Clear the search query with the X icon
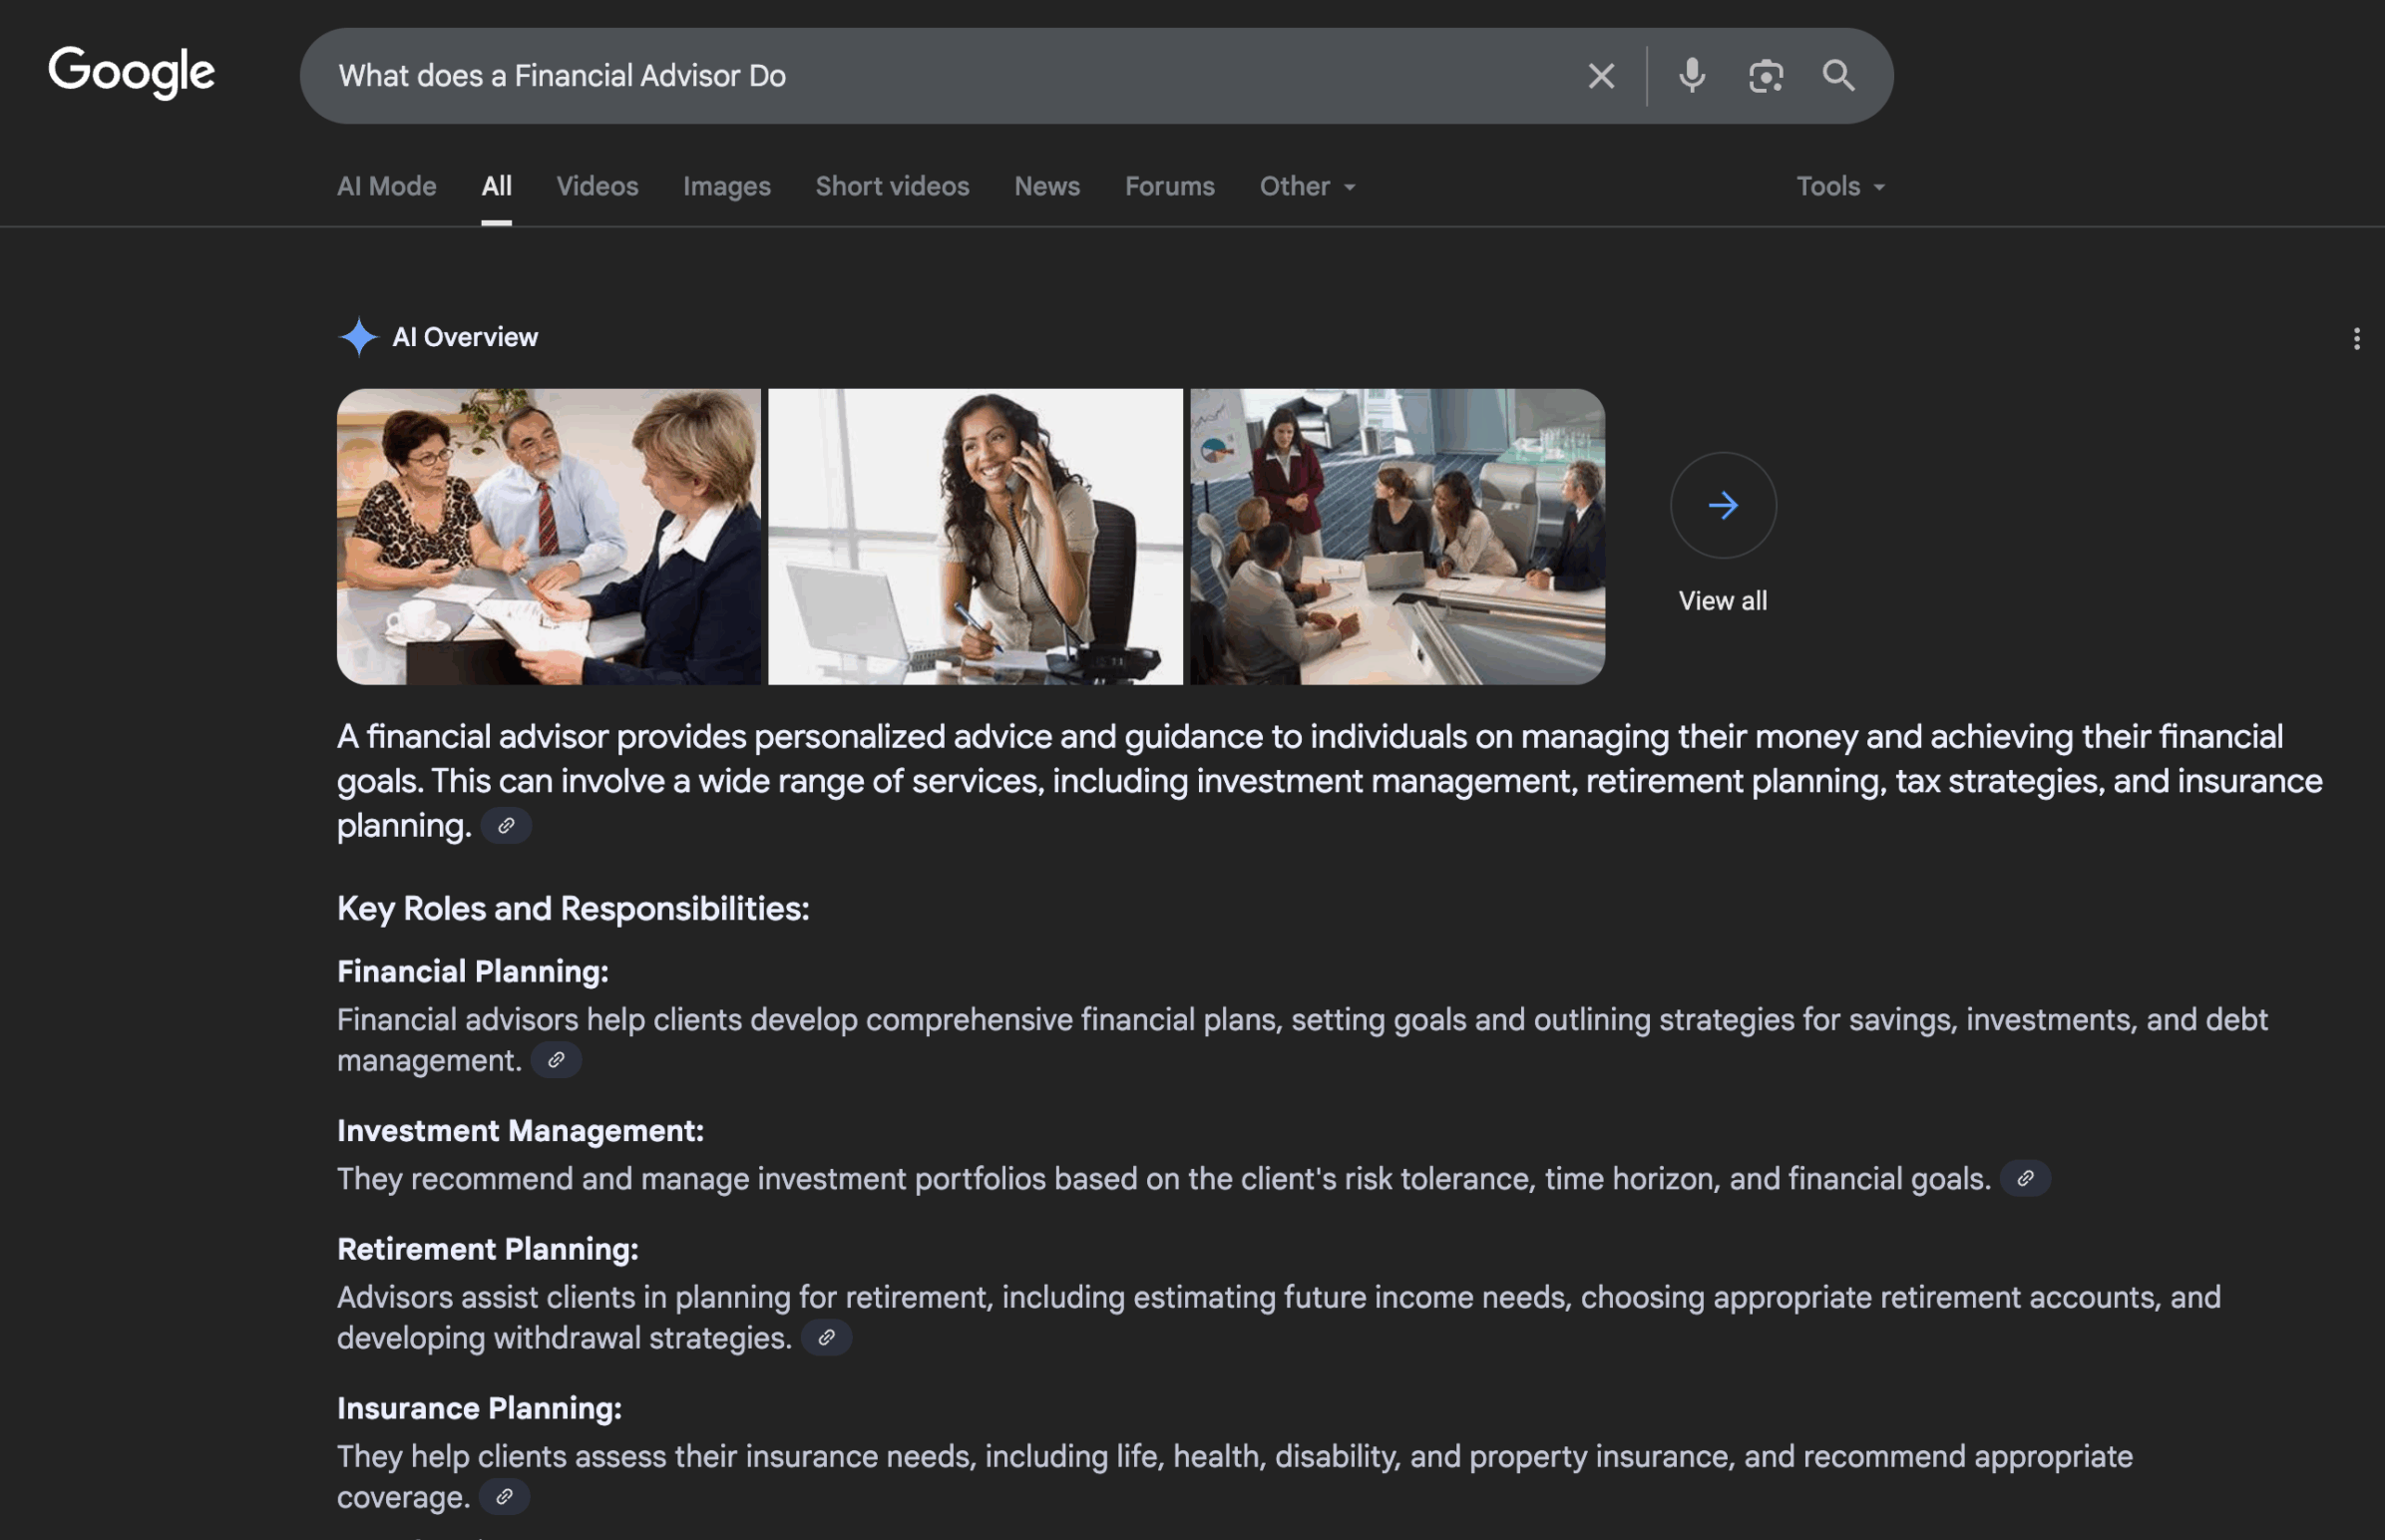The image size is (2385, 1540). click(x=1601, y=76)
